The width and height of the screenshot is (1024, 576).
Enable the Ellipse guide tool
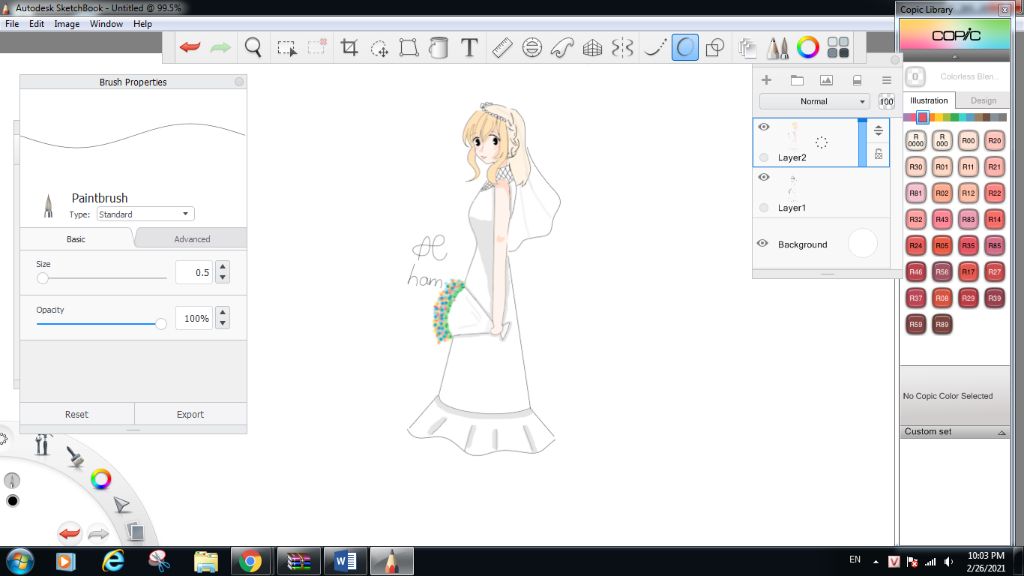click(x=532, y=47)
